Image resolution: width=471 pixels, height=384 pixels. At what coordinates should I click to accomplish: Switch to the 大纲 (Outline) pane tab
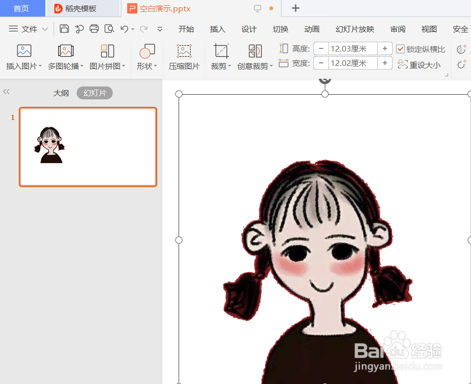click(61, 93)
